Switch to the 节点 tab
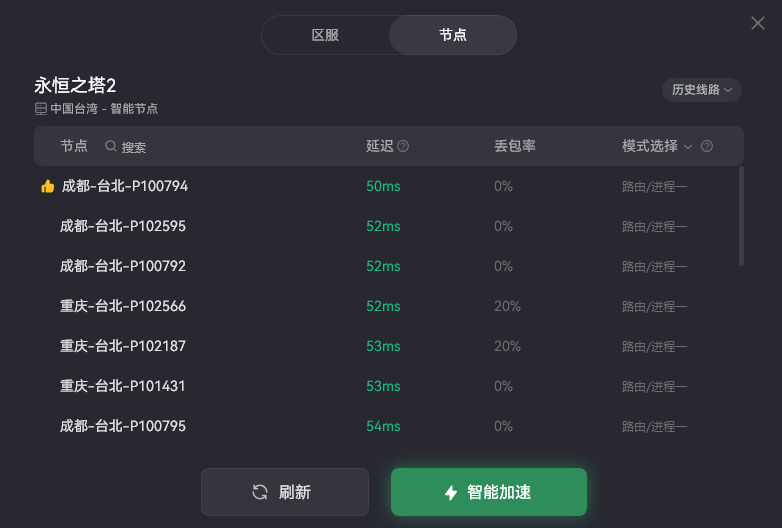This screenshot has width=782, height=528. [x=452, y=35]
